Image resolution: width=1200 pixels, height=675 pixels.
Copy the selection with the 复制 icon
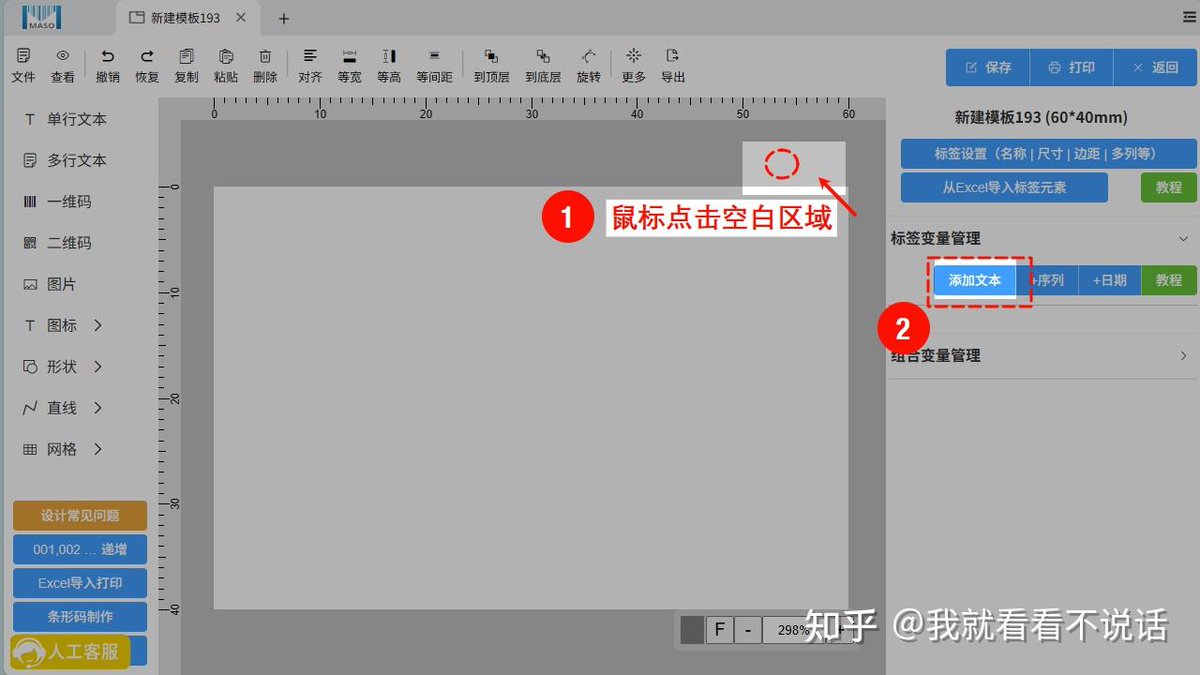pyautogui.click(x=186, y=57)
